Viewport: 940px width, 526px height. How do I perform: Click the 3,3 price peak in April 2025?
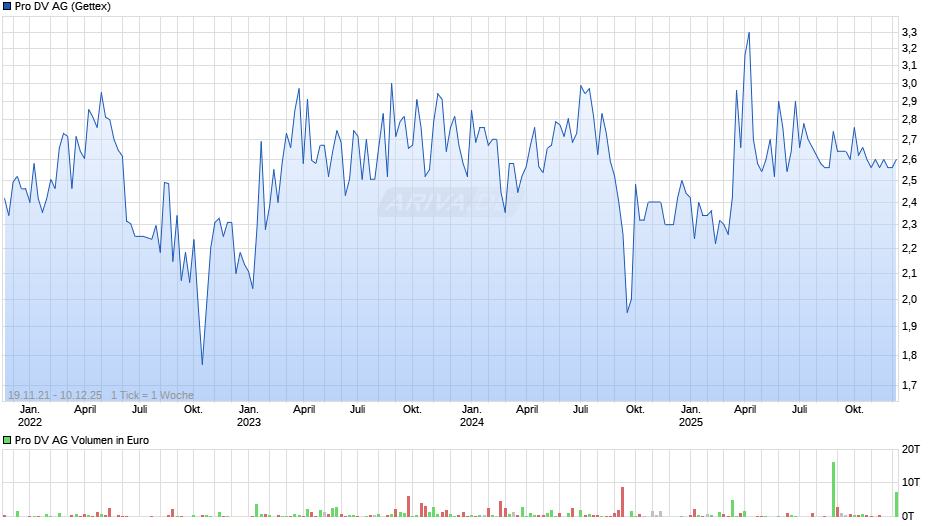pyautogui.click(x=749, y=34)
